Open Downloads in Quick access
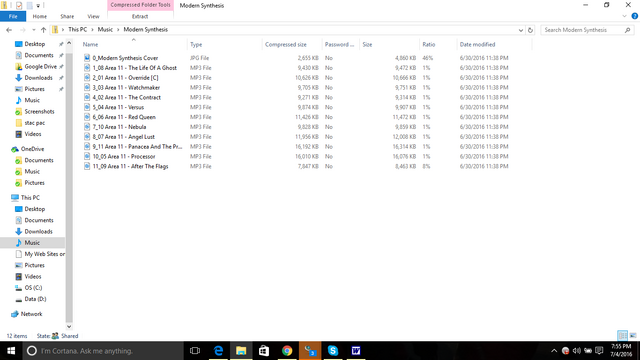The height and width of the screenshot is (360, 640). point(38,78)
